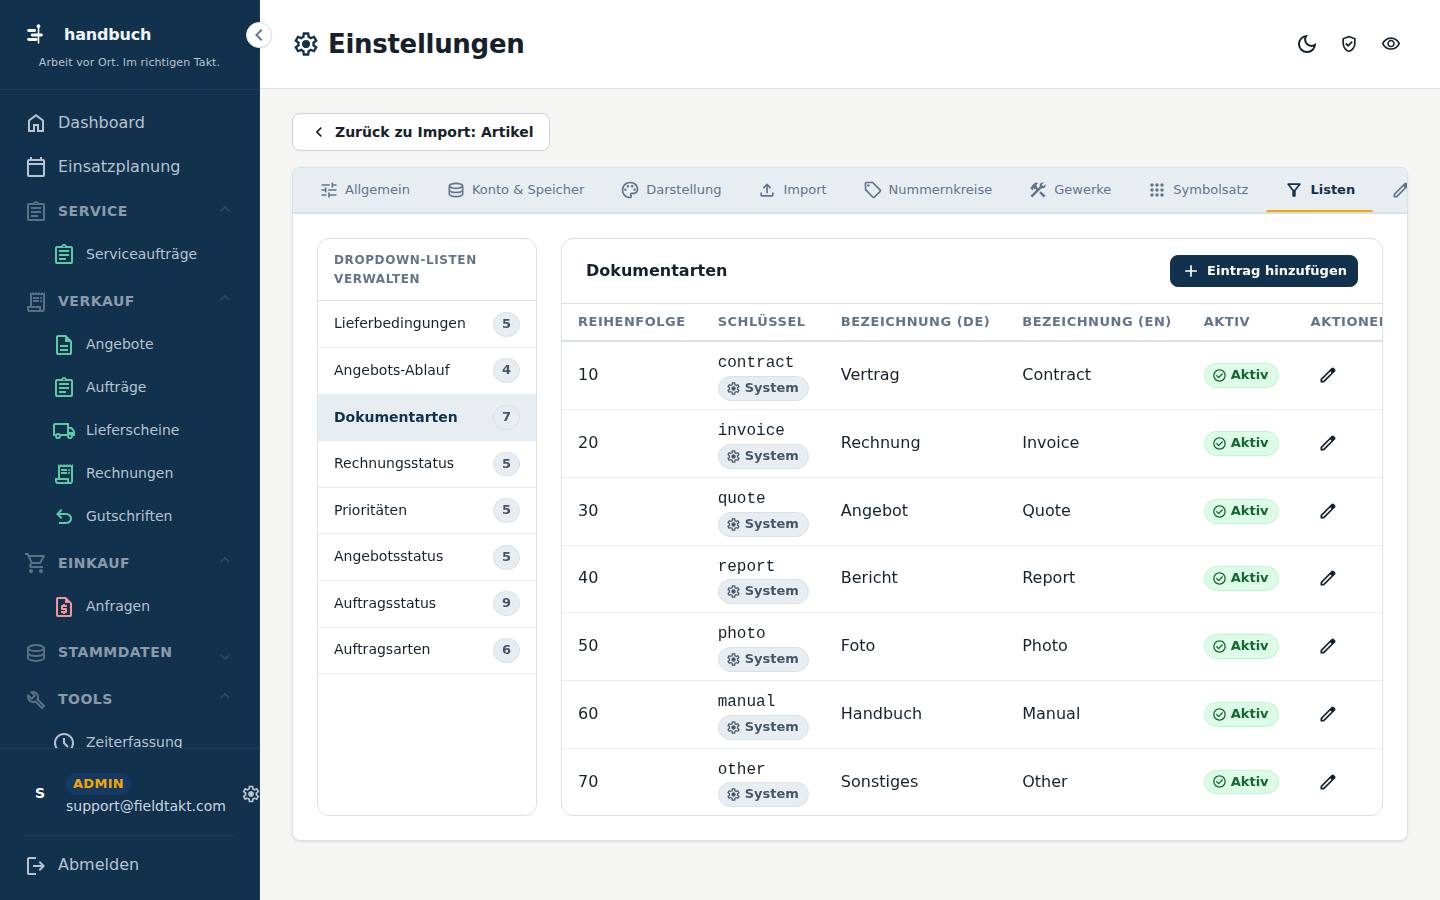
Task: Collapse the sidebar with the chevron button
Action: (259, 35)
